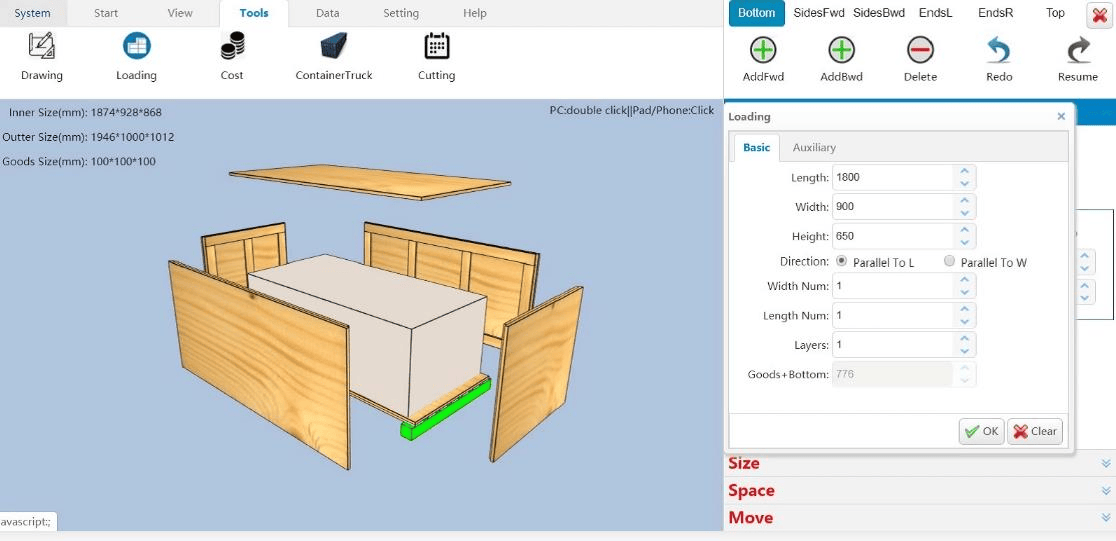
Task: Click the floating top panel in 3D view
Action: click(x=370, y=182)
